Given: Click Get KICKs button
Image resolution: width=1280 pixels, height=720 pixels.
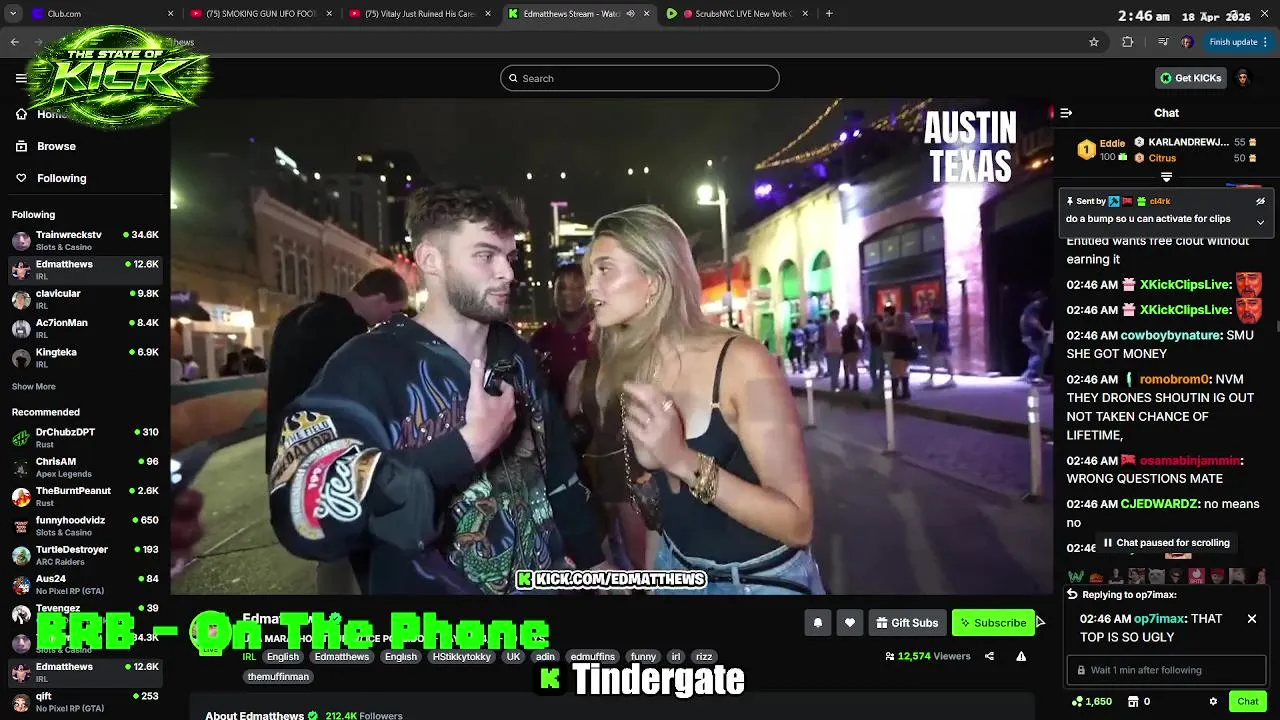Looking at the screenshot, I should coord(1190,78).
